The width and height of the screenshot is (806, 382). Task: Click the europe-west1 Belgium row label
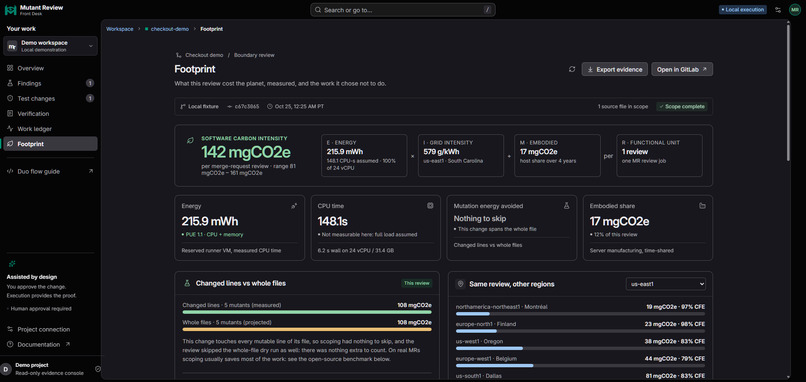tap(486, 358)
